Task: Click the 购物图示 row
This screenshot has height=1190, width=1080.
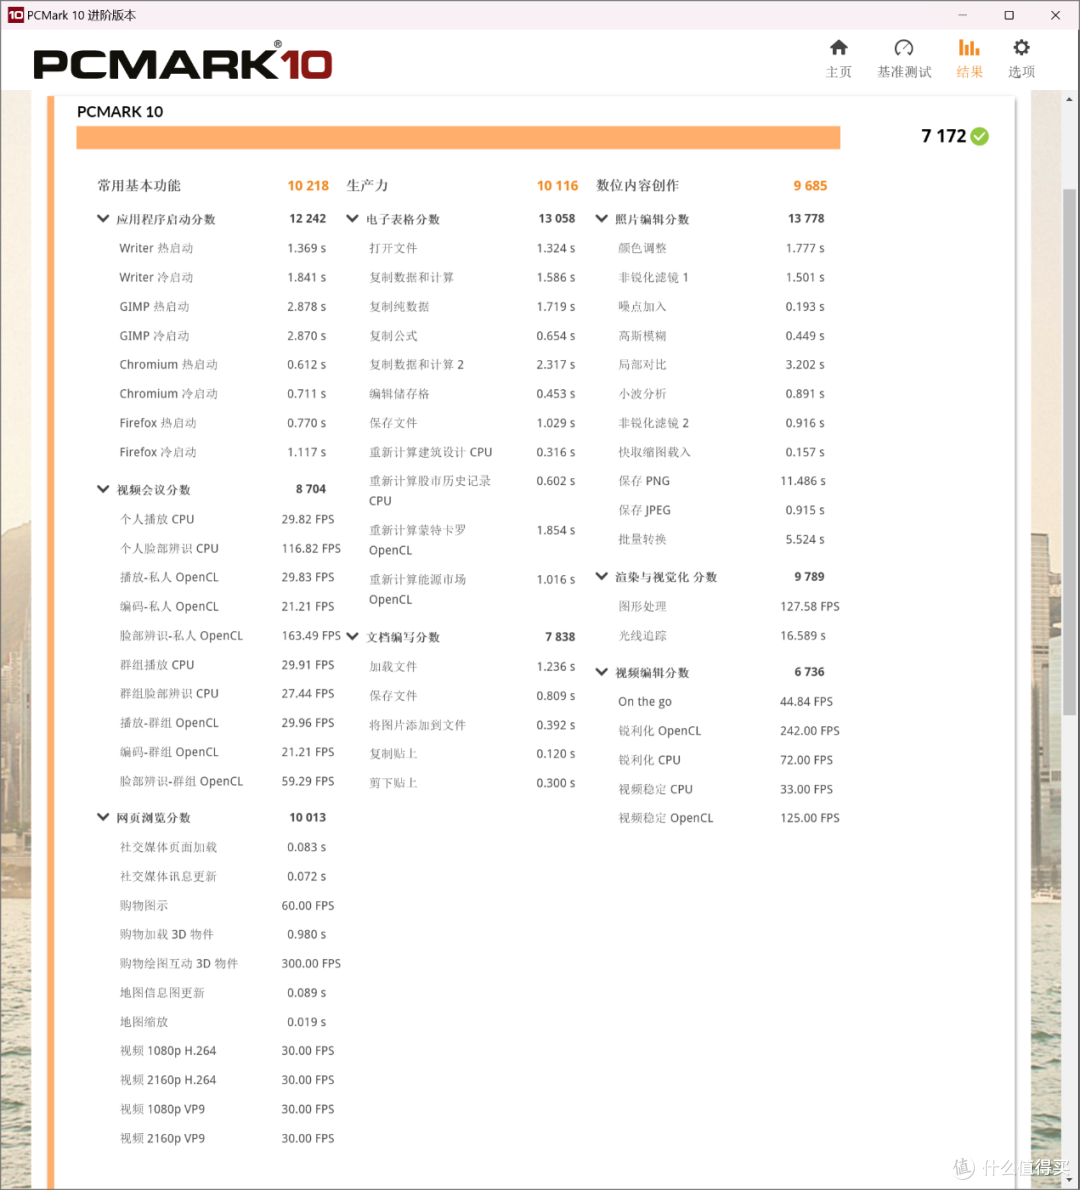Action: click(x=226, y=905)
